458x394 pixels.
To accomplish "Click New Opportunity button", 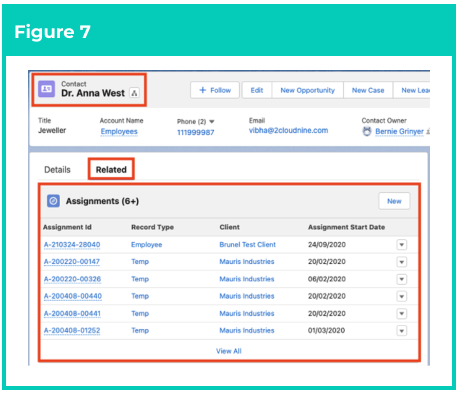I will coord(308,90).
